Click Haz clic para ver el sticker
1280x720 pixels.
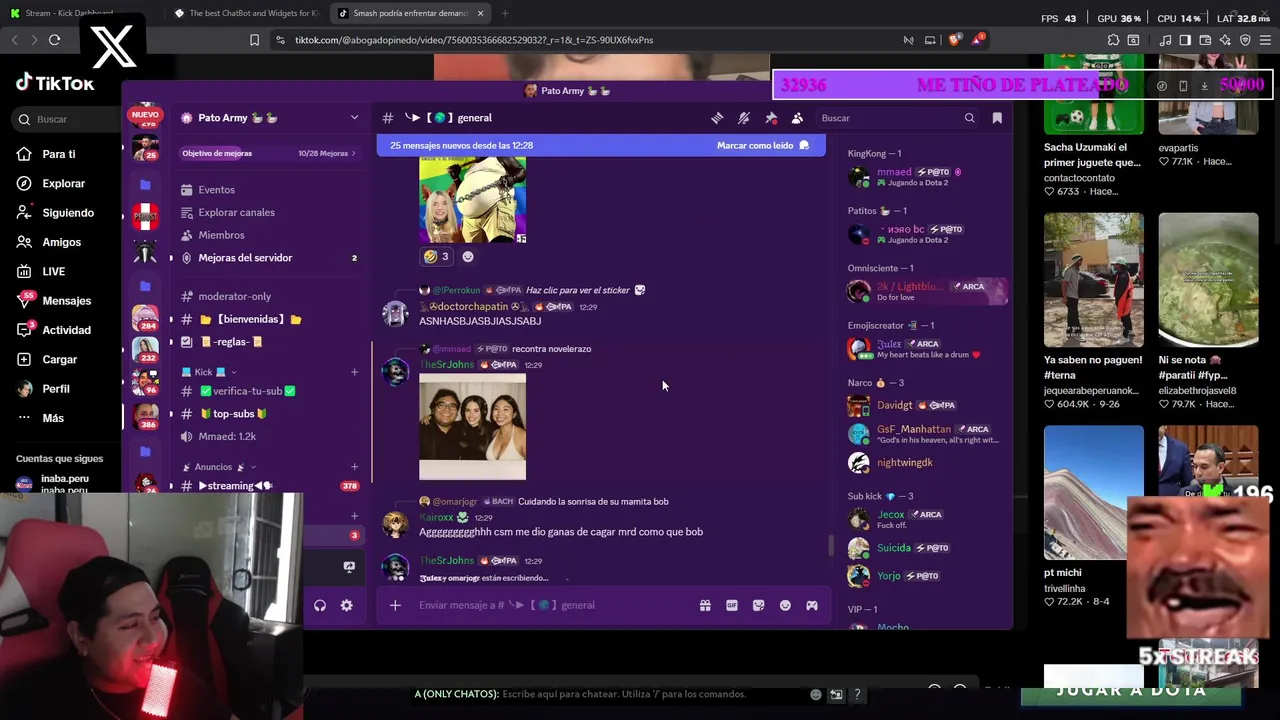[x=578, y=290]
